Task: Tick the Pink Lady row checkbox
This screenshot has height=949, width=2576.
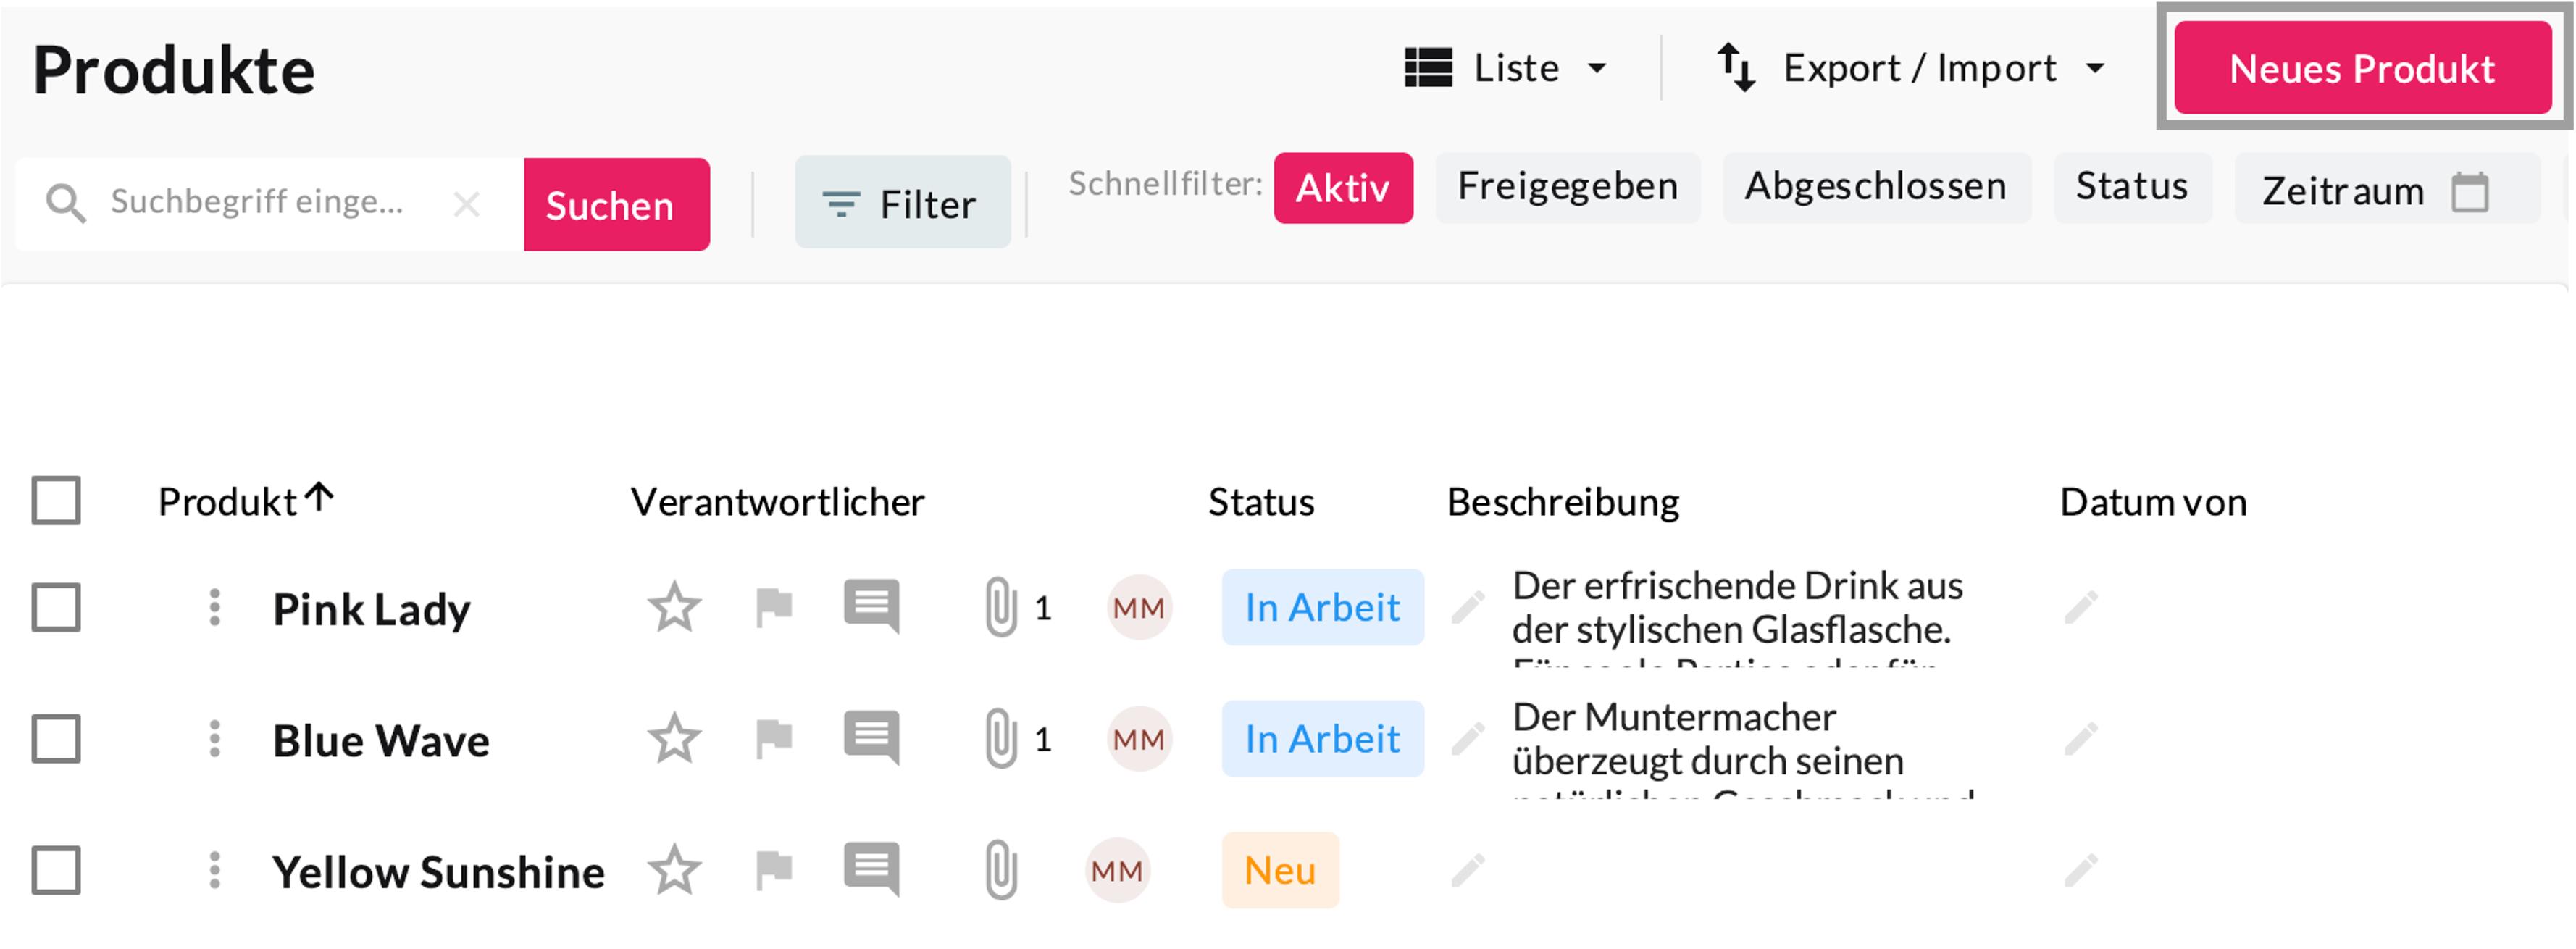Action: [56, 608]
